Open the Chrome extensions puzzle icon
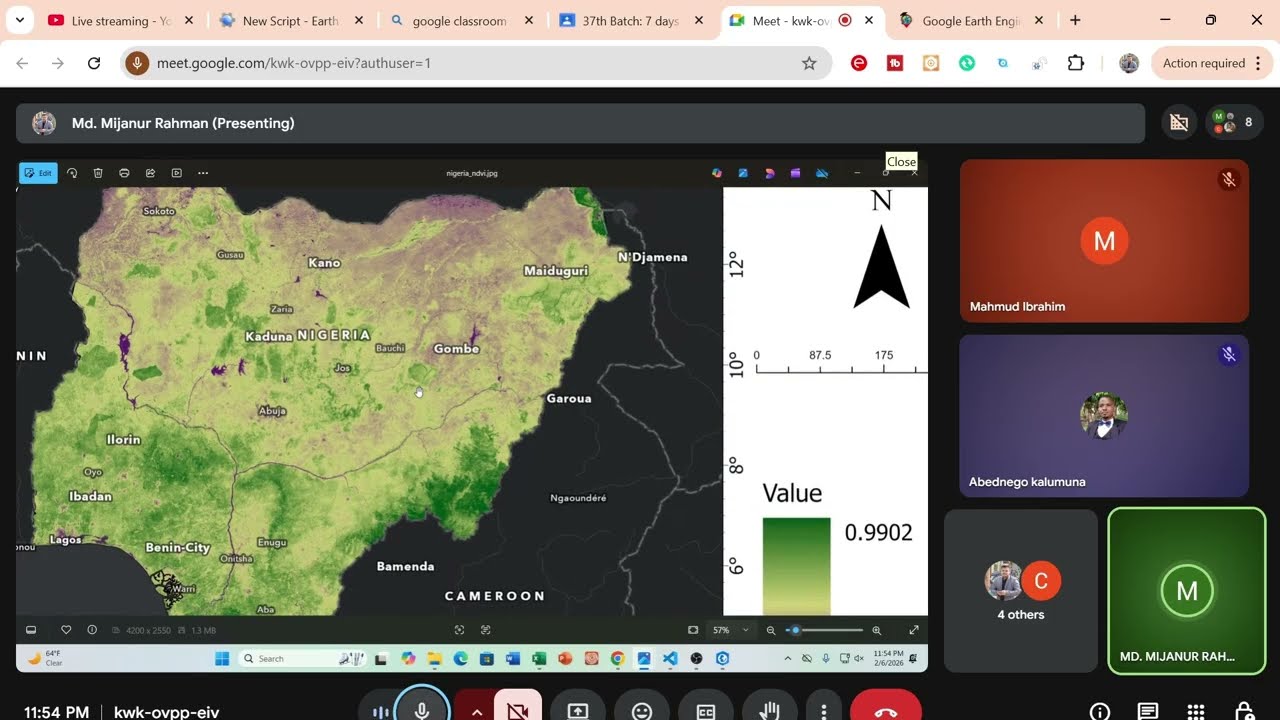Viewport: 1280px width, 720px height. (1076, 63)
